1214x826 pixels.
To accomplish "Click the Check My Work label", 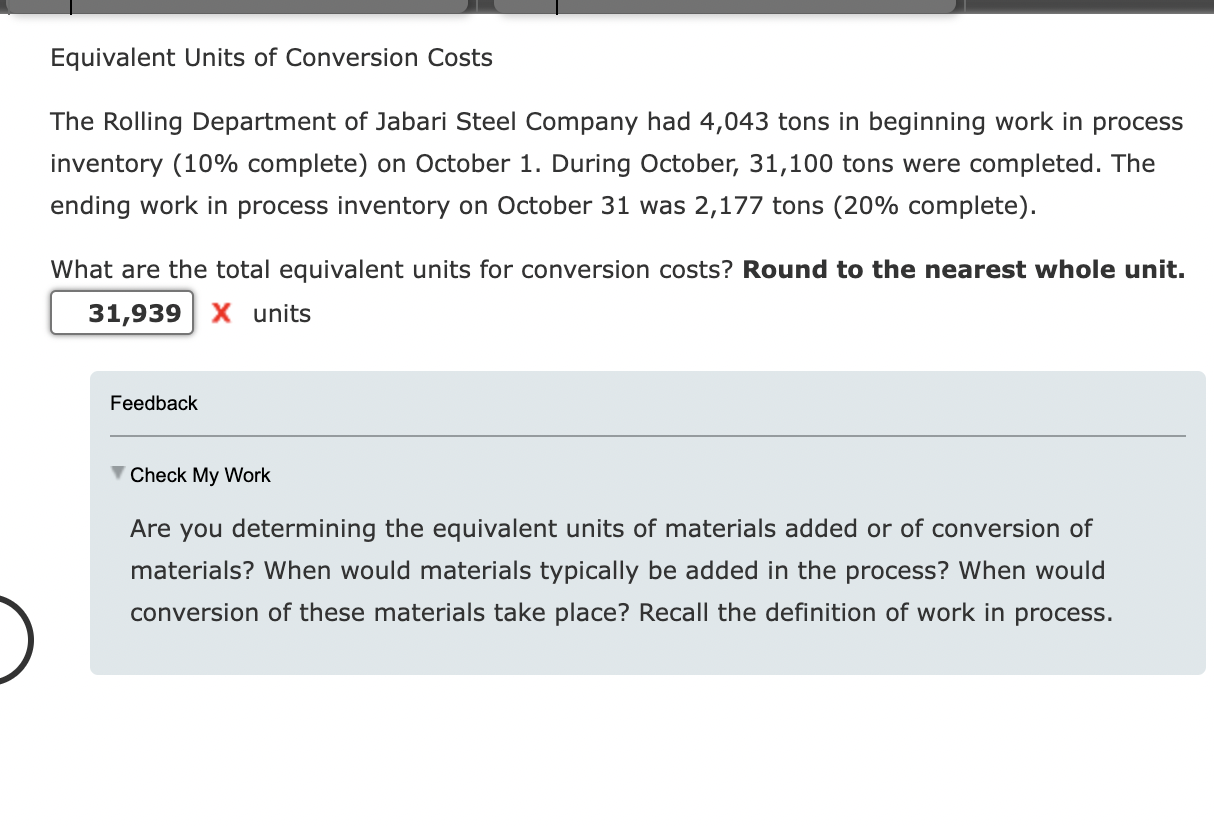I will coord(199,475).
